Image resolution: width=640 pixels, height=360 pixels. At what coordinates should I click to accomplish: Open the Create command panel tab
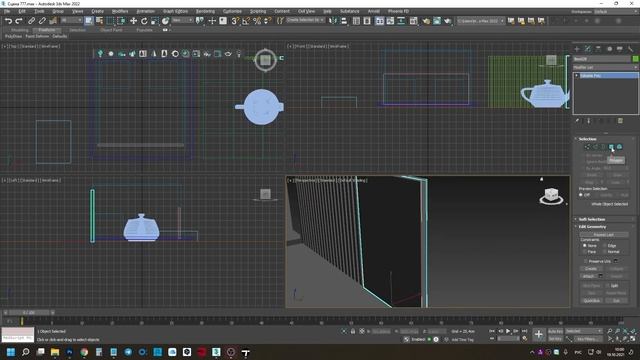(577, 49)
